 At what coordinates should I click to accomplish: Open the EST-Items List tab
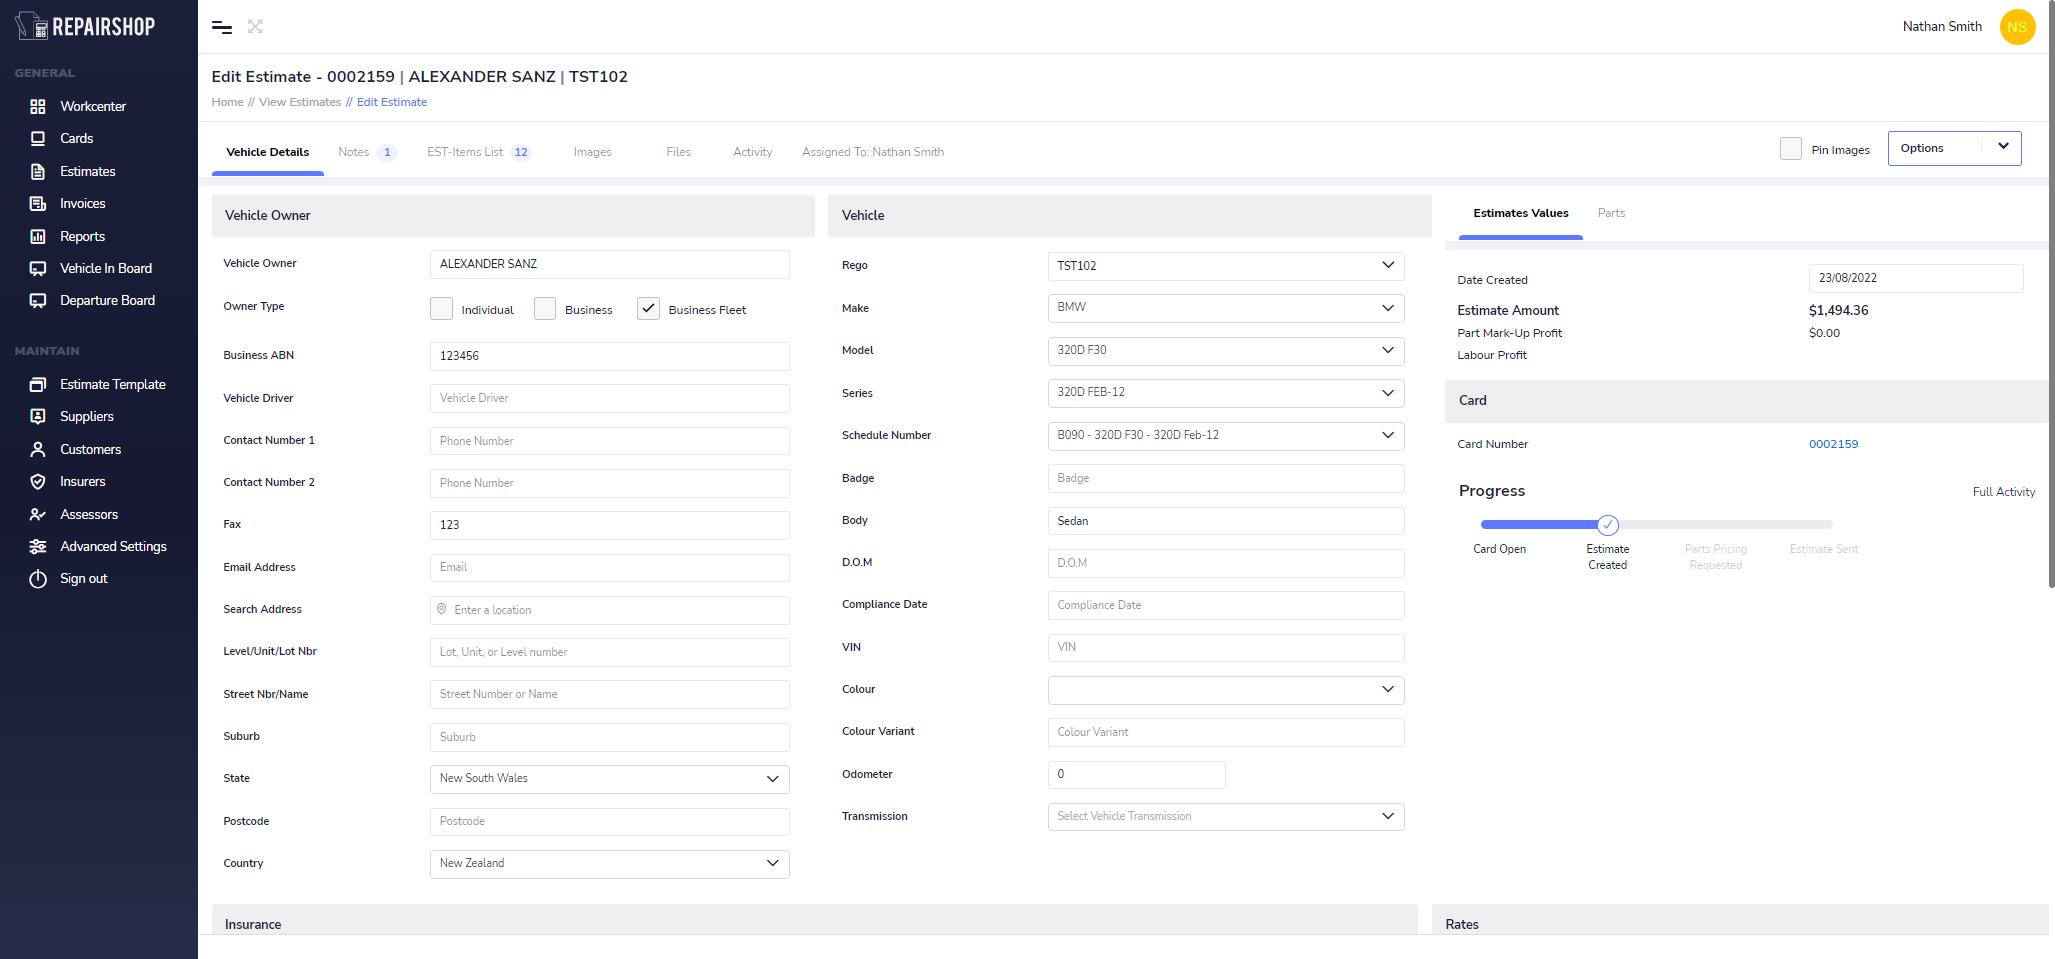[479, 152]
